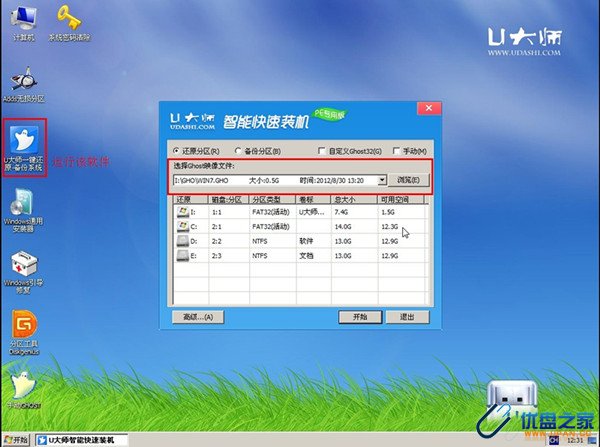This screenshot has width=600, height=447.
Task: Expand the Ghost image file dropdown
Action: coord(382,180)
